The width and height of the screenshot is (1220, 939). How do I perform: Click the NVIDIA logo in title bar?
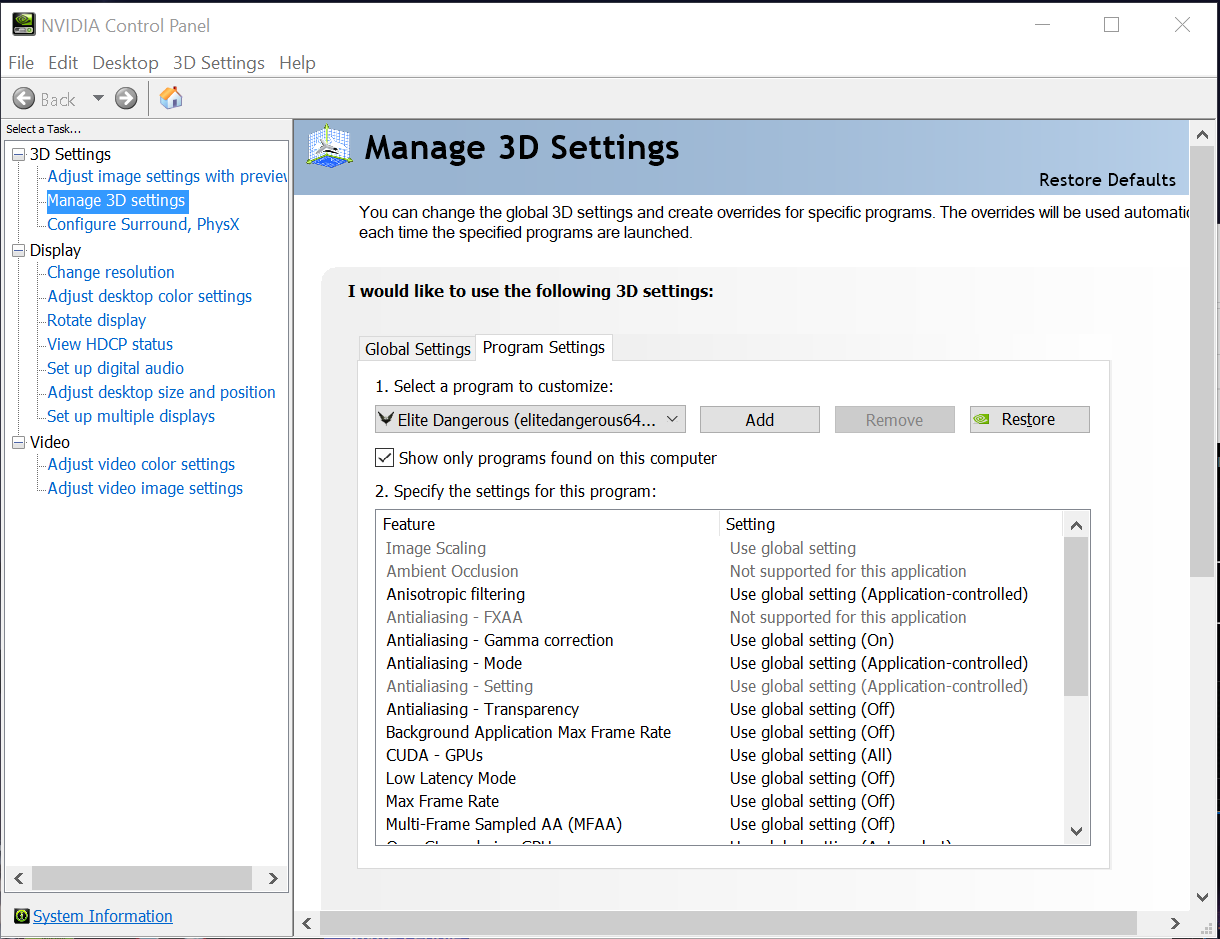pyautogui.click(x=22, y=25)
